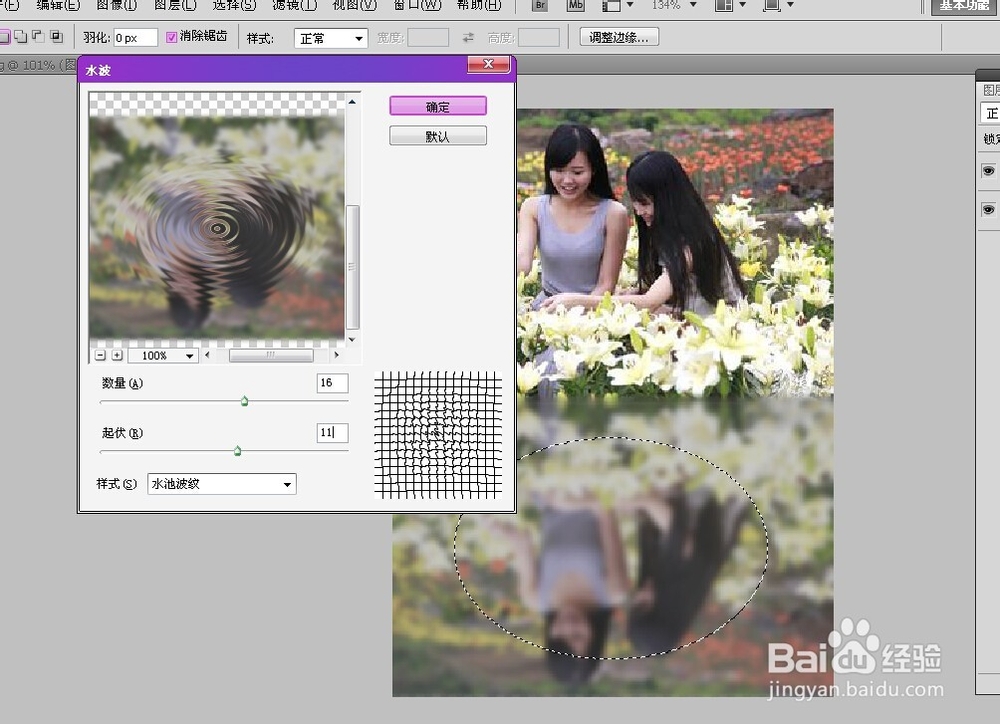This screenshot has width=1000, height=724.
Task: Select the add to selection mode icon
Action: [21, 37]
